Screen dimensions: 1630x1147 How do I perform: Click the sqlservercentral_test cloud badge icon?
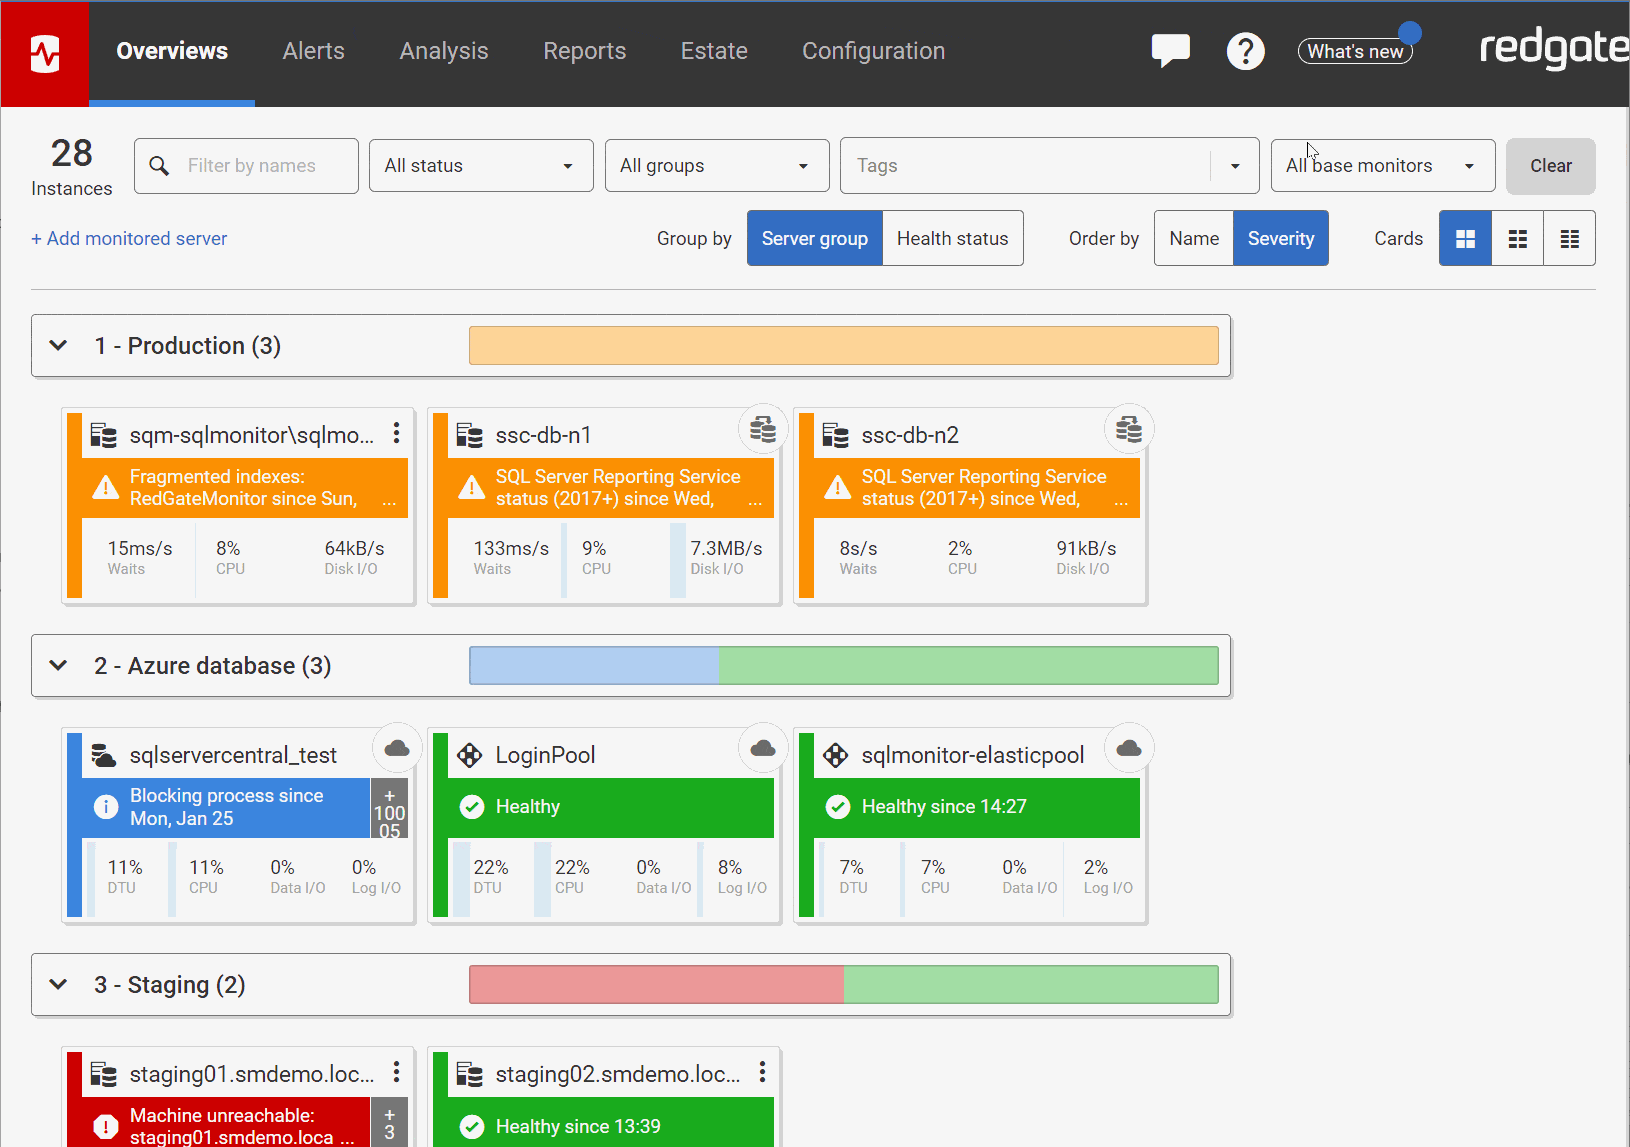pos(397,748)
